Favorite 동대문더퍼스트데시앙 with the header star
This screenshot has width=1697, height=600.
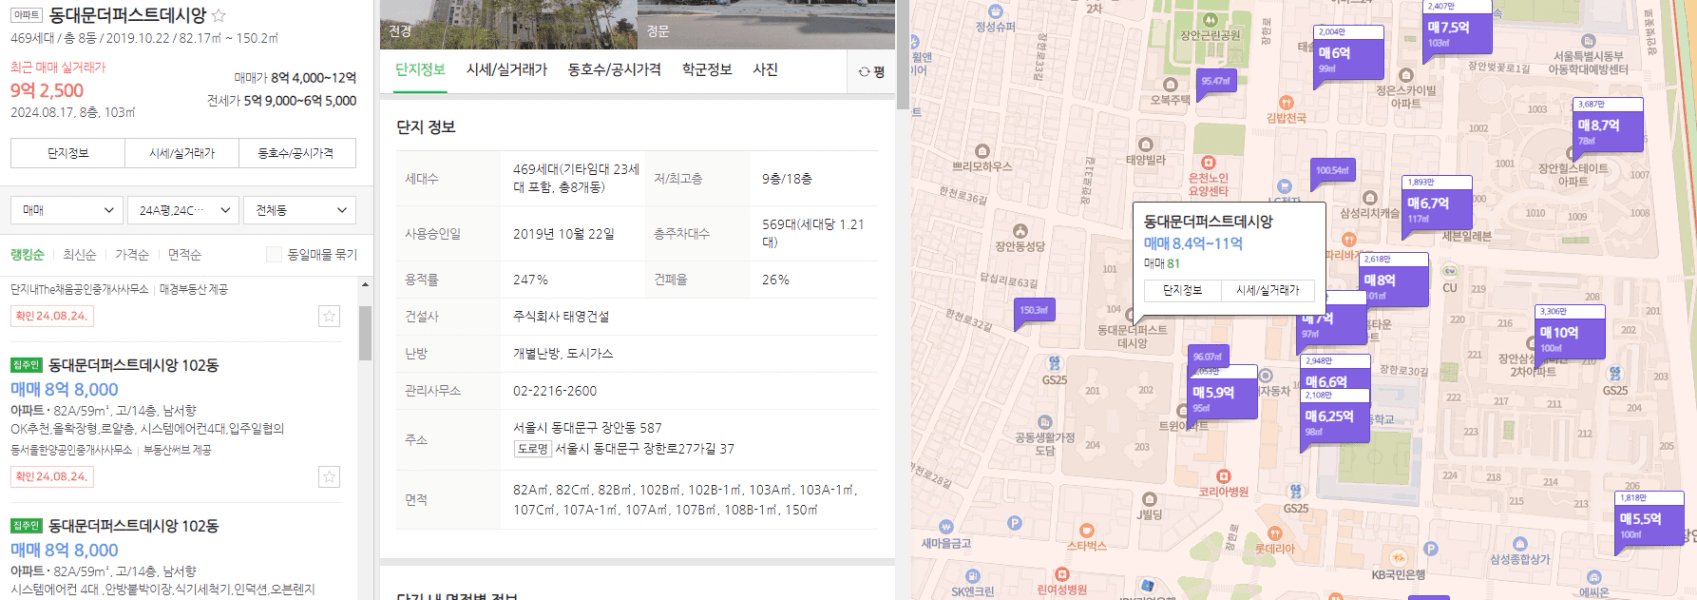click(219, 16)
